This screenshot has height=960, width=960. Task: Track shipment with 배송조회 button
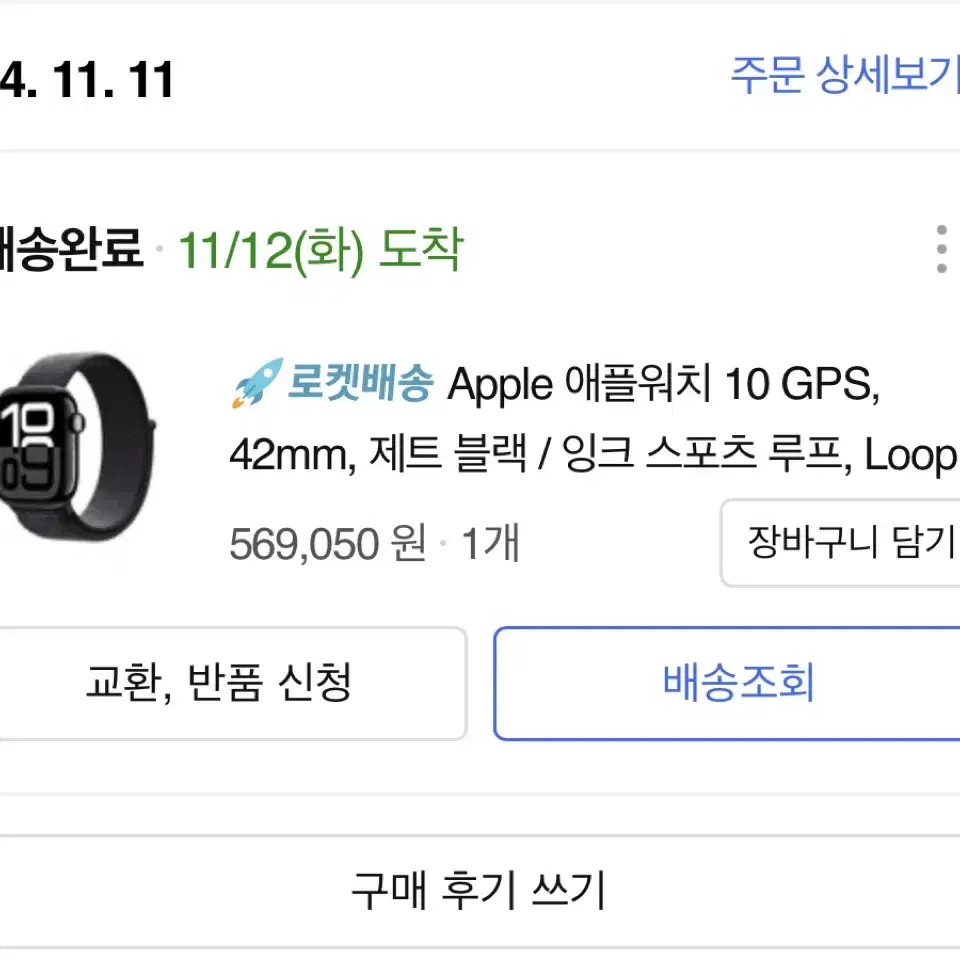[x=727, y=683]
